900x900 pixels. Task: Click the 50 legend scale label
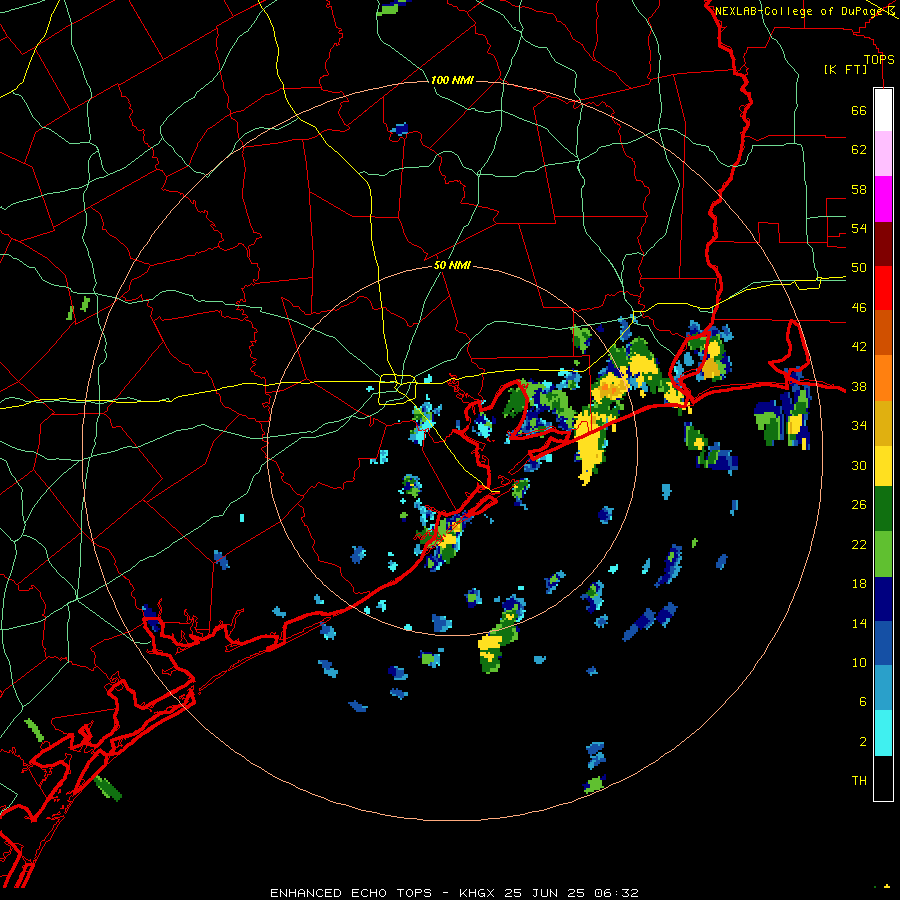[859, 267]
